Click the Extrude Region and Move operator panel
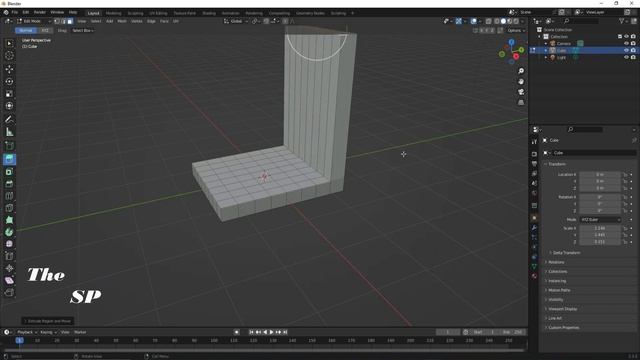 pyautogui.click(x=48, y=321)
